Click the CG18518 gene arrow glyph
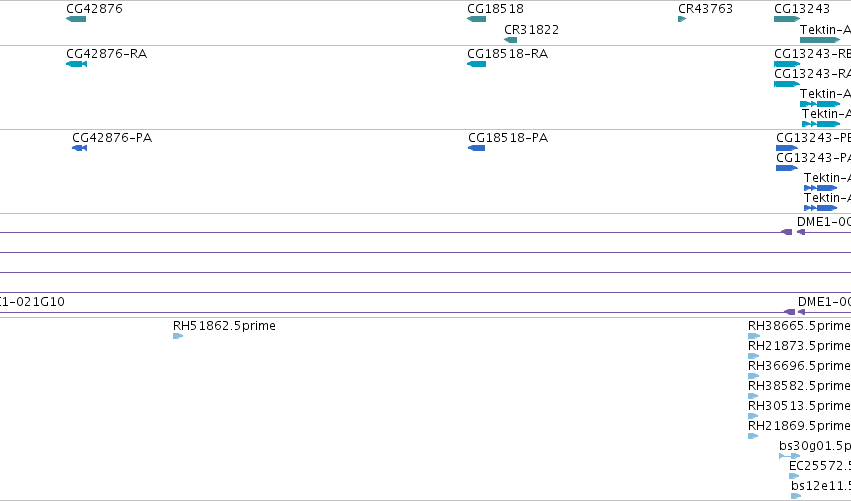This screenshot has width=851, height=501. 477,19
